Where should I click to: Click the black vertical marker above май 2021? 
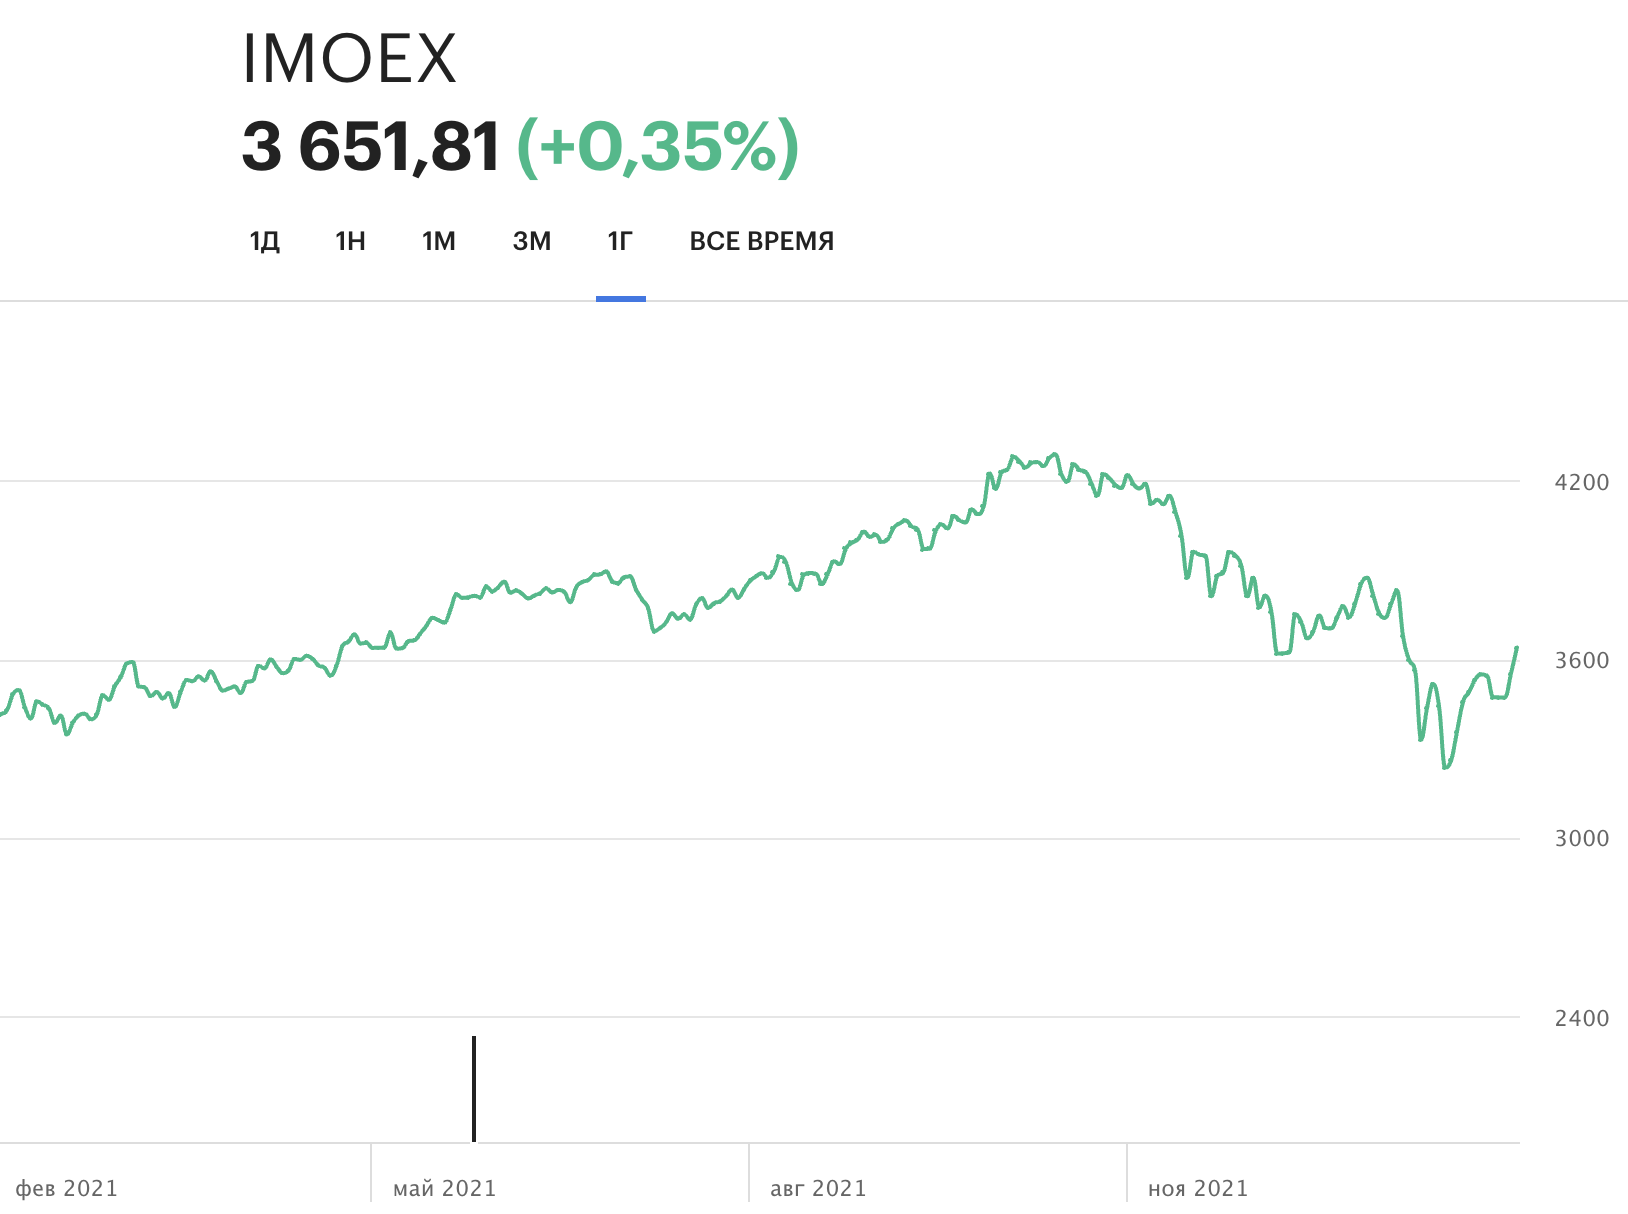474,1088
